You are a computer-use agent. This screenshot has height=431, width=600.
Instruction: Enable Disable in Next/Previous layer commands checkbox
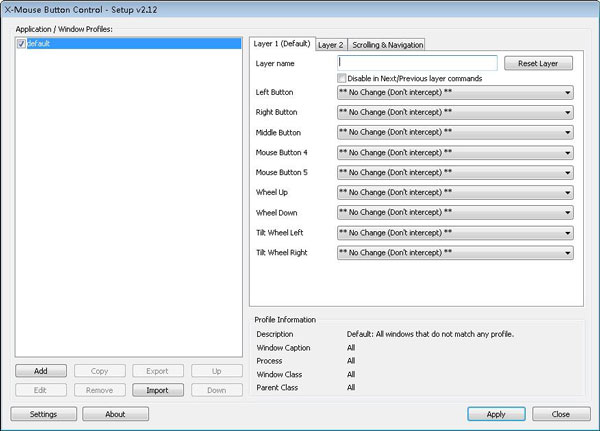(342, 78)
